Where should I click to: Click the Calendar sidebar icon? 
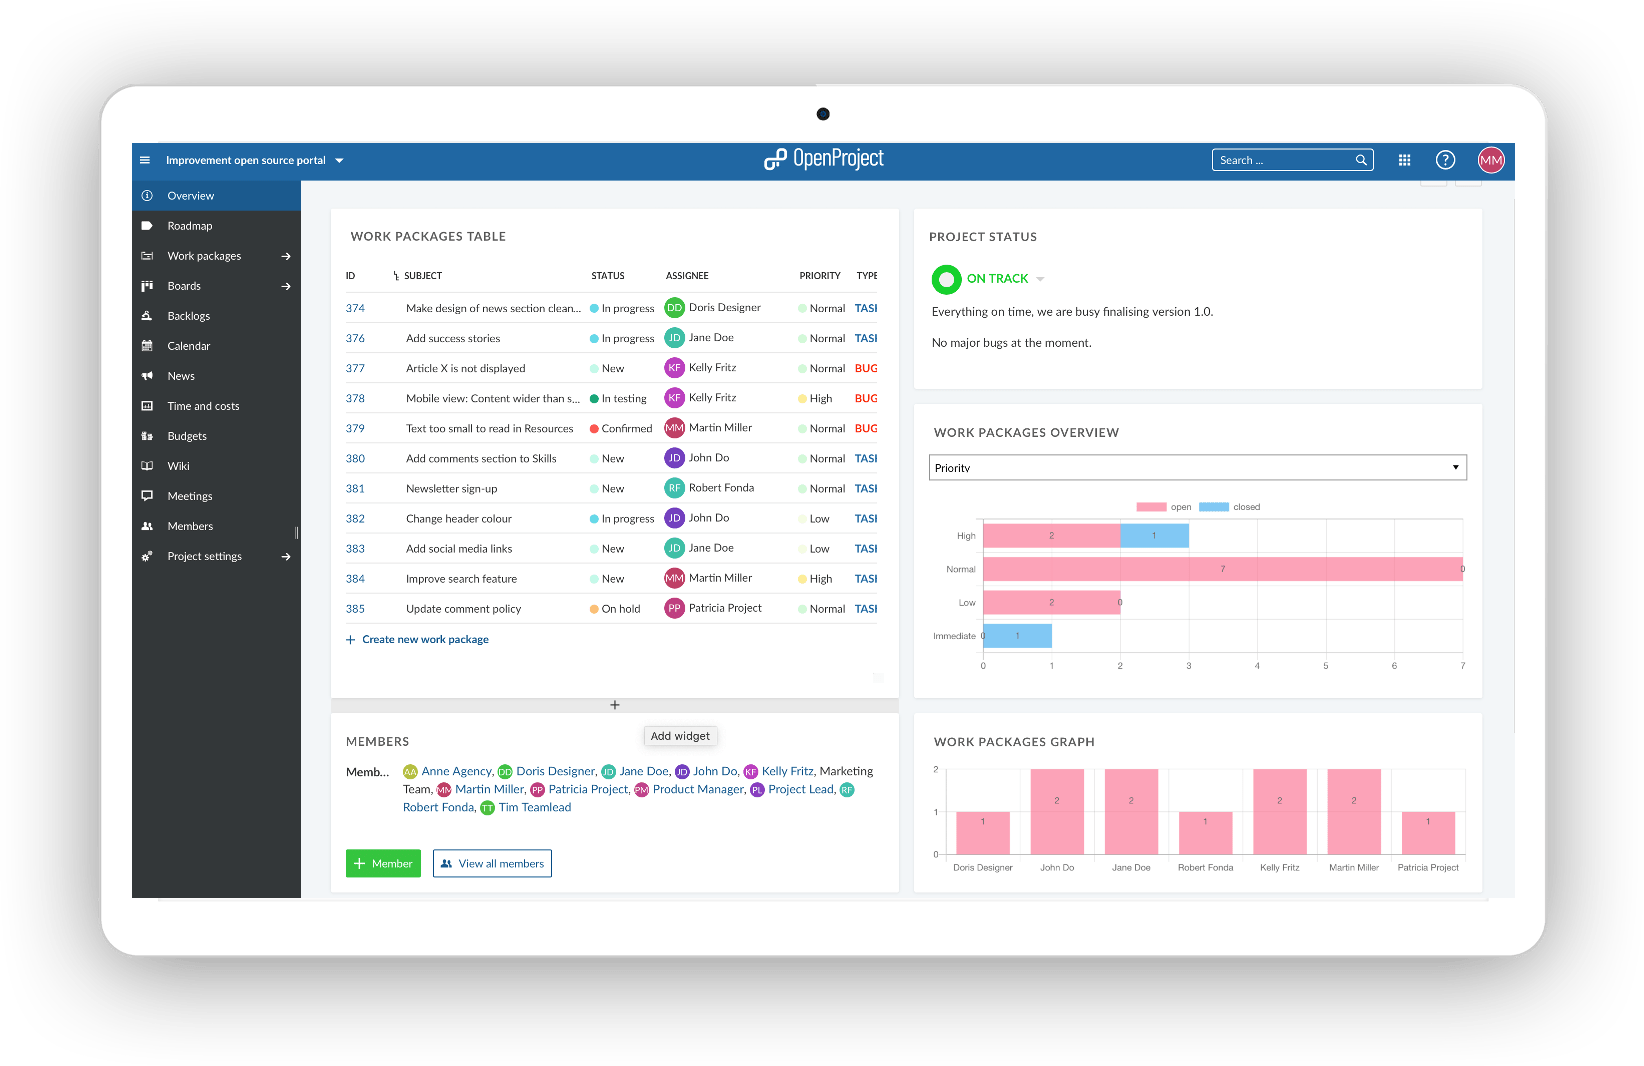tap(147, 346)
